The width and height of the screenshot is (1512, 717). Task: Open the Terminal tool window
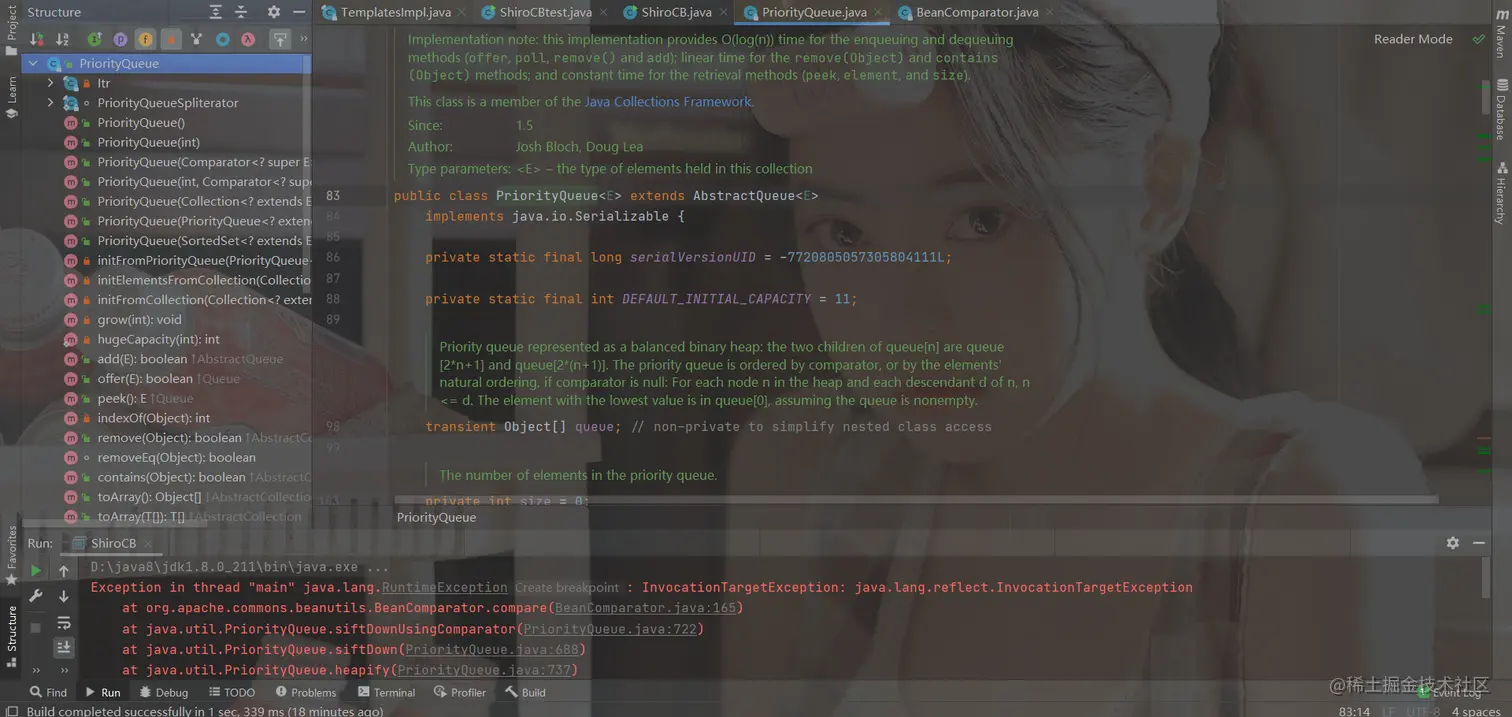click(x=386, y=692)
